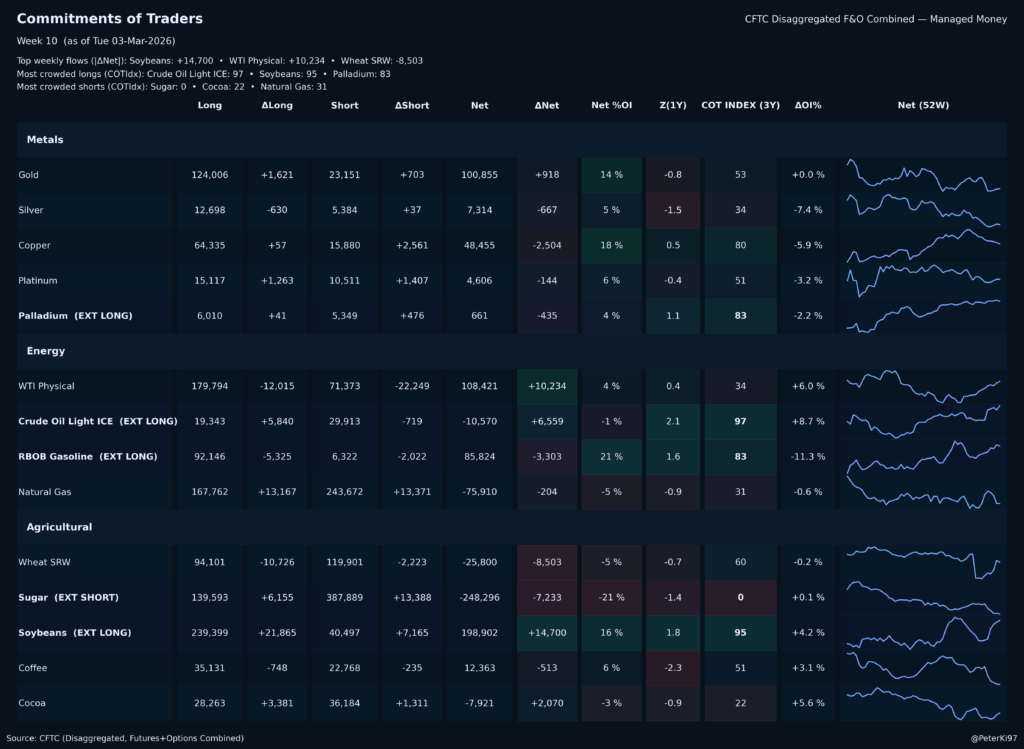This screenshot has height=749, width=1024.
Task: Click the RBOB Gasoline row label
Action: click(x=88, y=457)
